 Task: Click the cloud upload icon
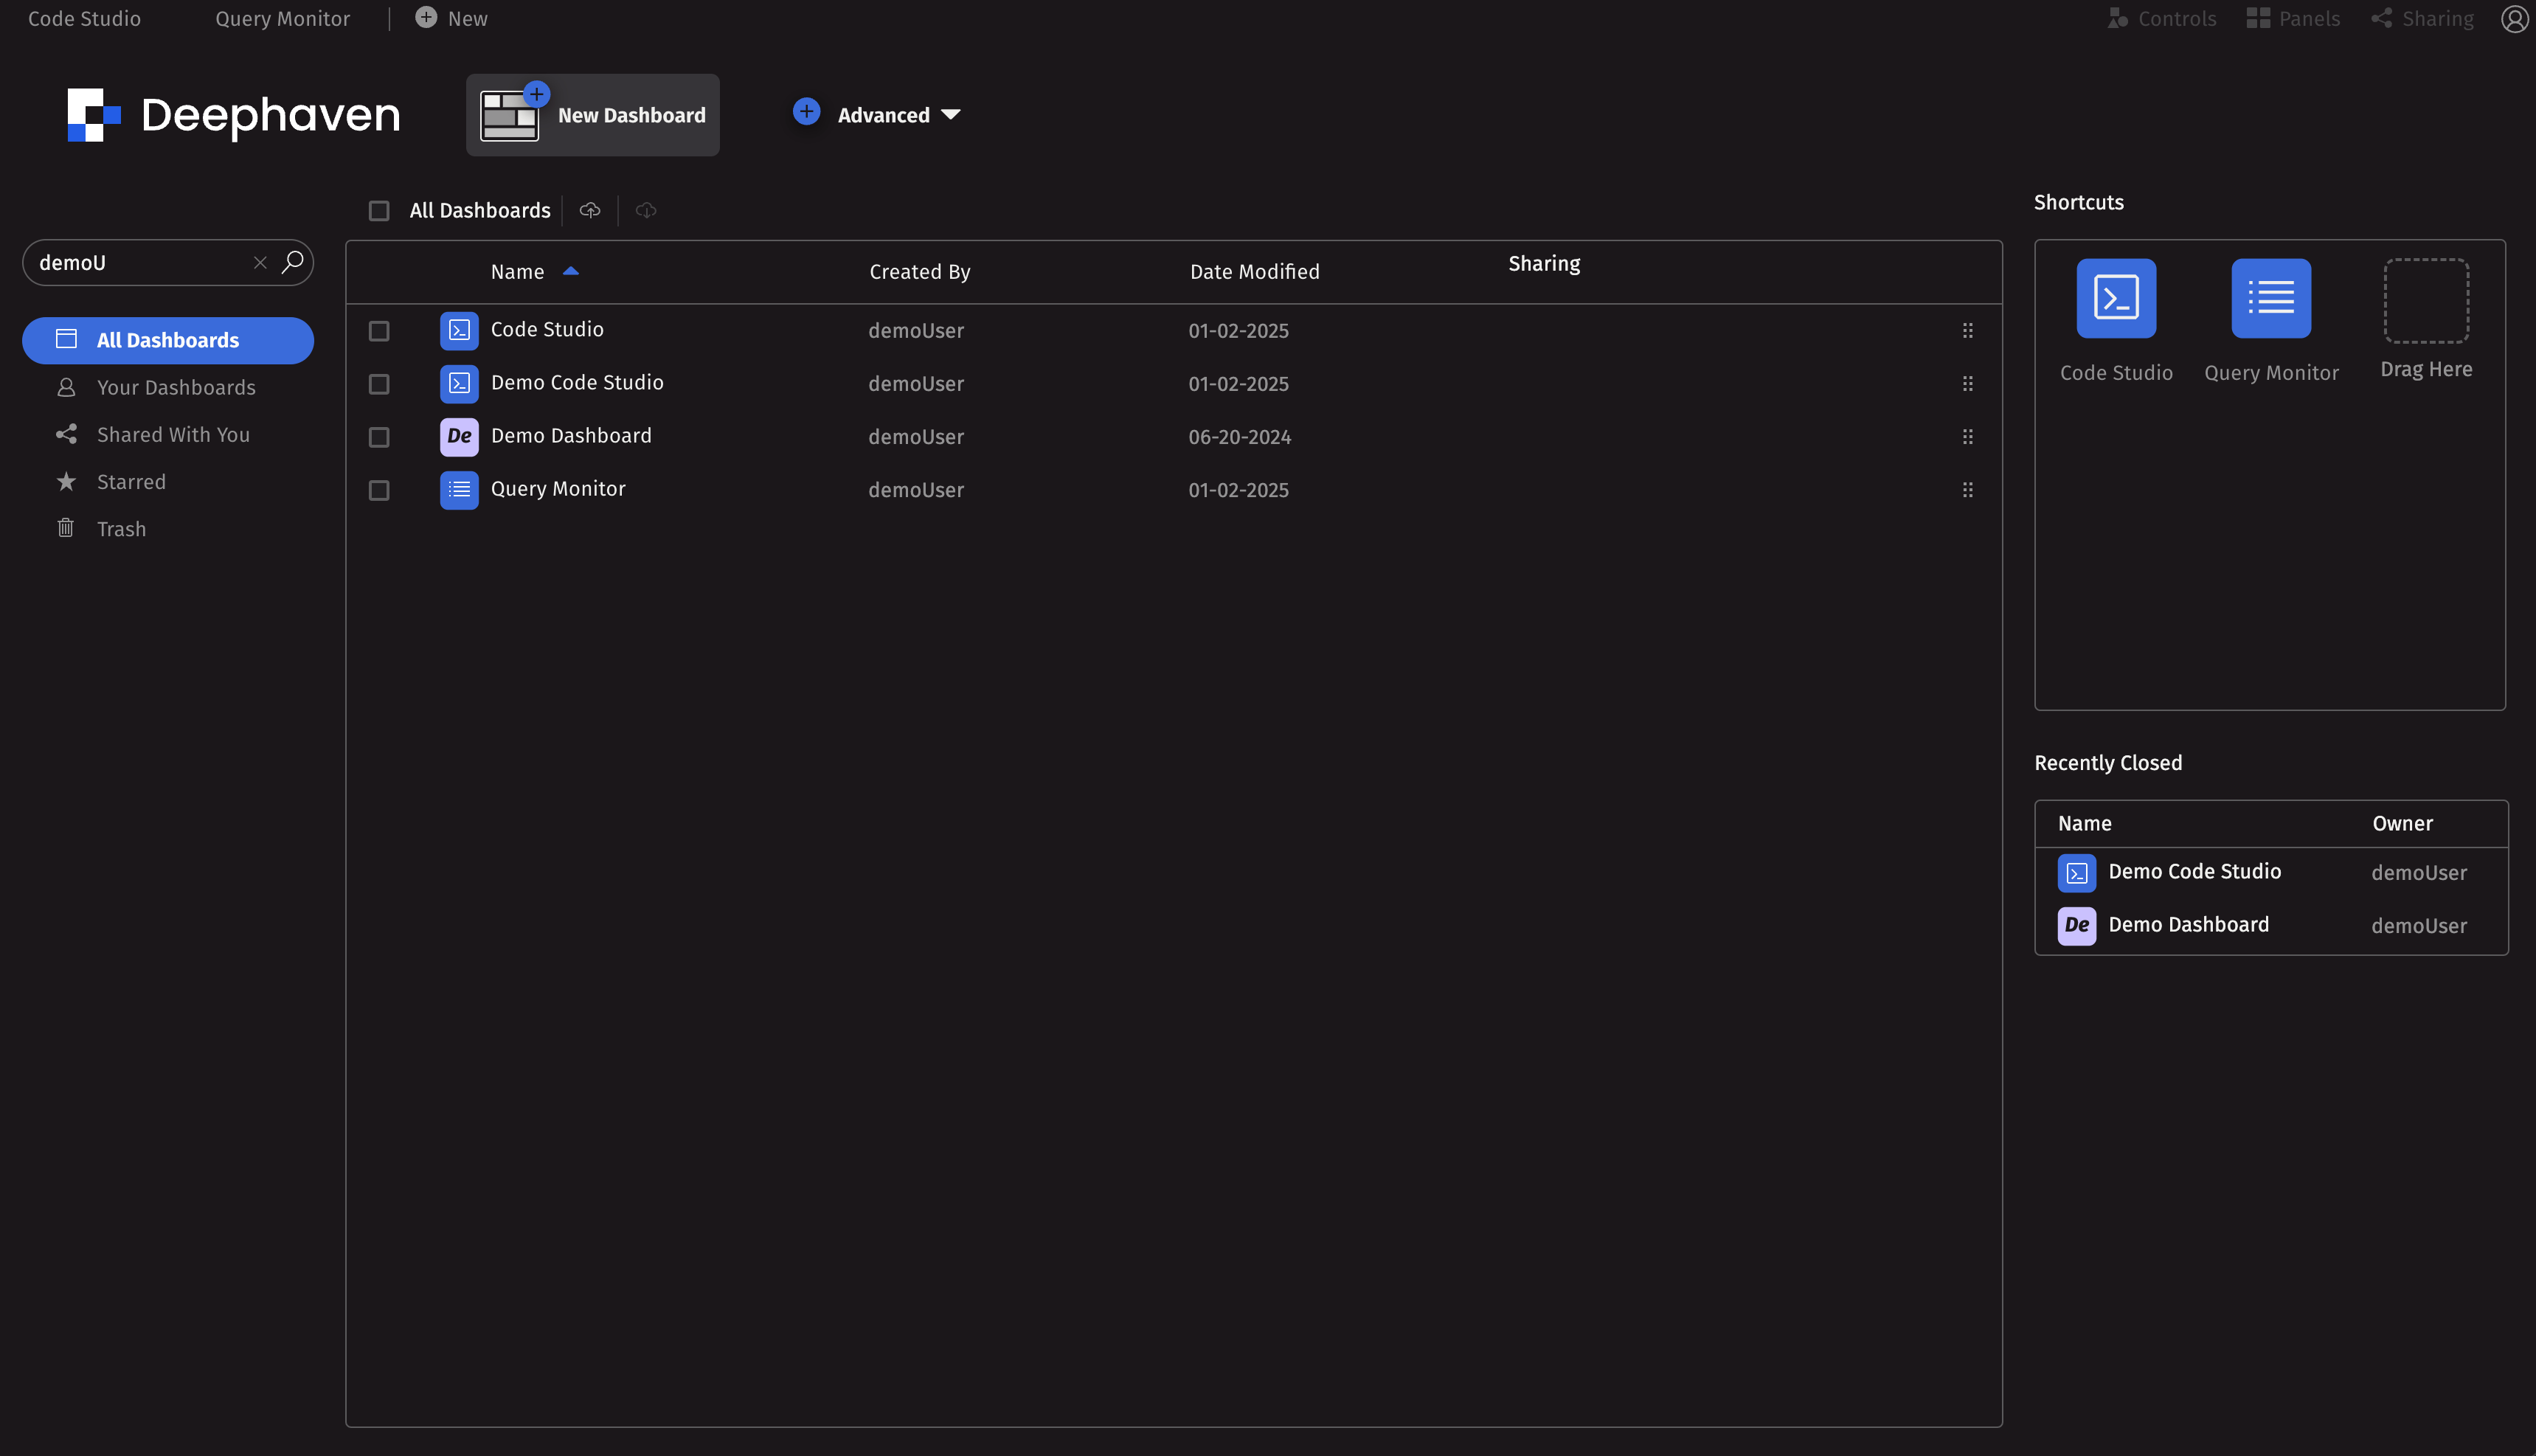pyautogui.click(x=590, y=210)
